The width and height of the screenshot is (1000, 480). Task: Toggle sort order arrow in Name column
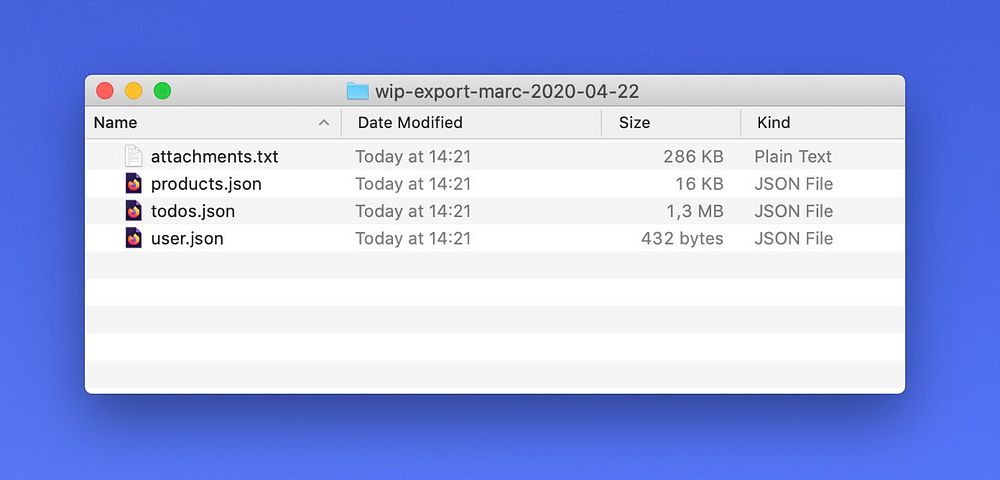coord(323,123)
